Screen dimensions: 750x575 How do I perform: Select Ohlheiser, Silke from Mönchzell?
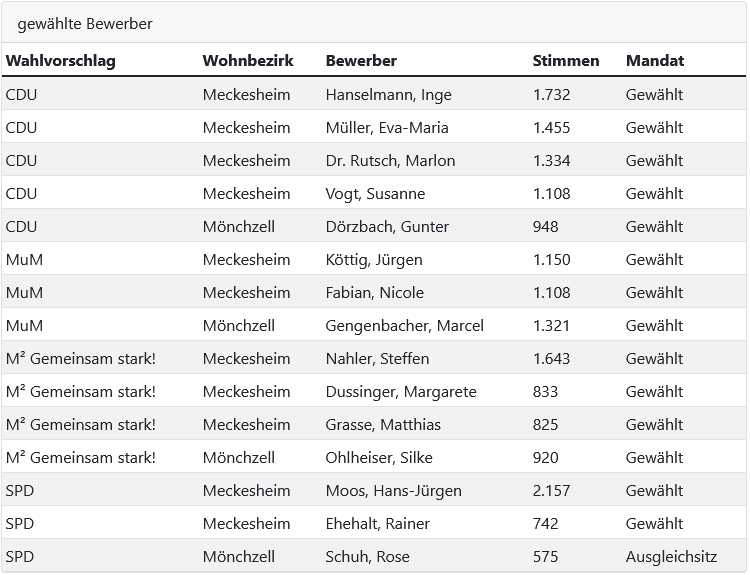[379, 458]
